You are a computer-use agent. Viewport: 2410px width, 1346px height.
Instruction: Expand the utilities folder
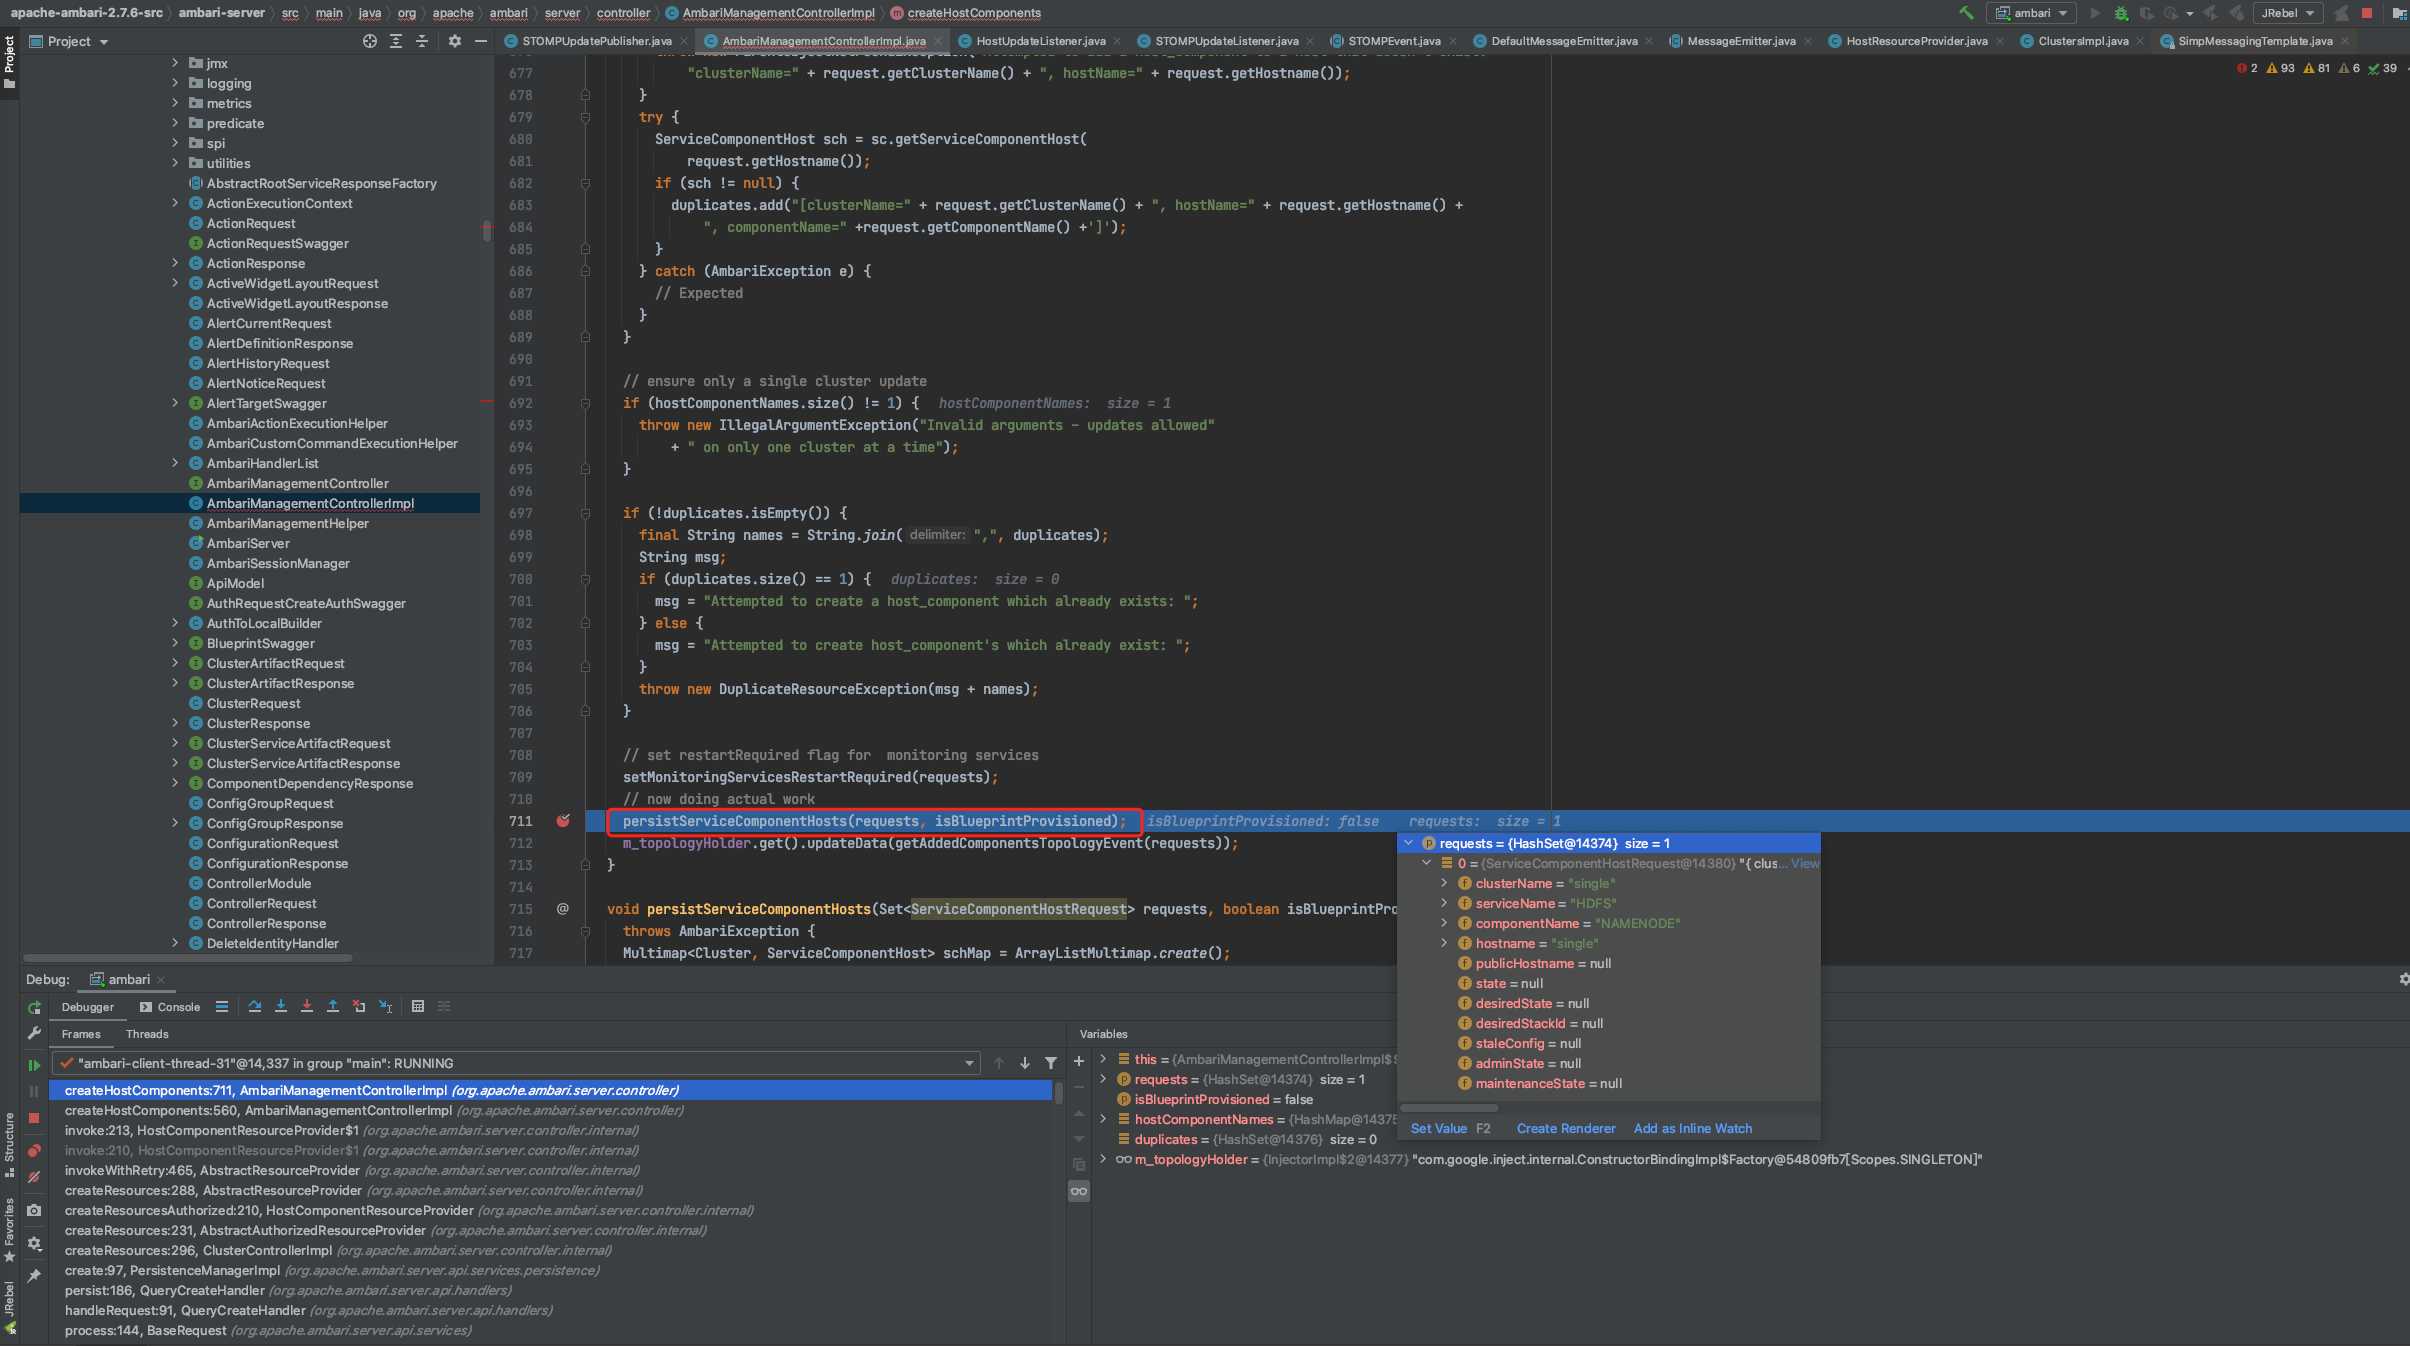tap(175, 162)
